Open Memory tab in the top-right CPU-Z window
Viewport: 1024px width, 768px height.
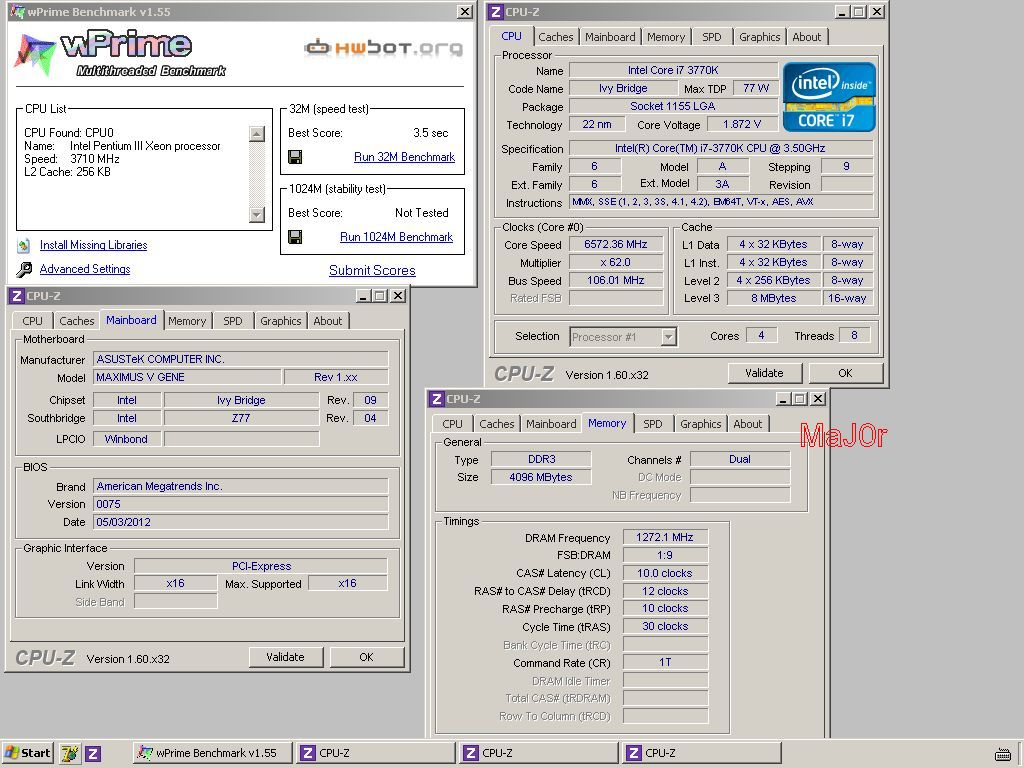point(666,37)
